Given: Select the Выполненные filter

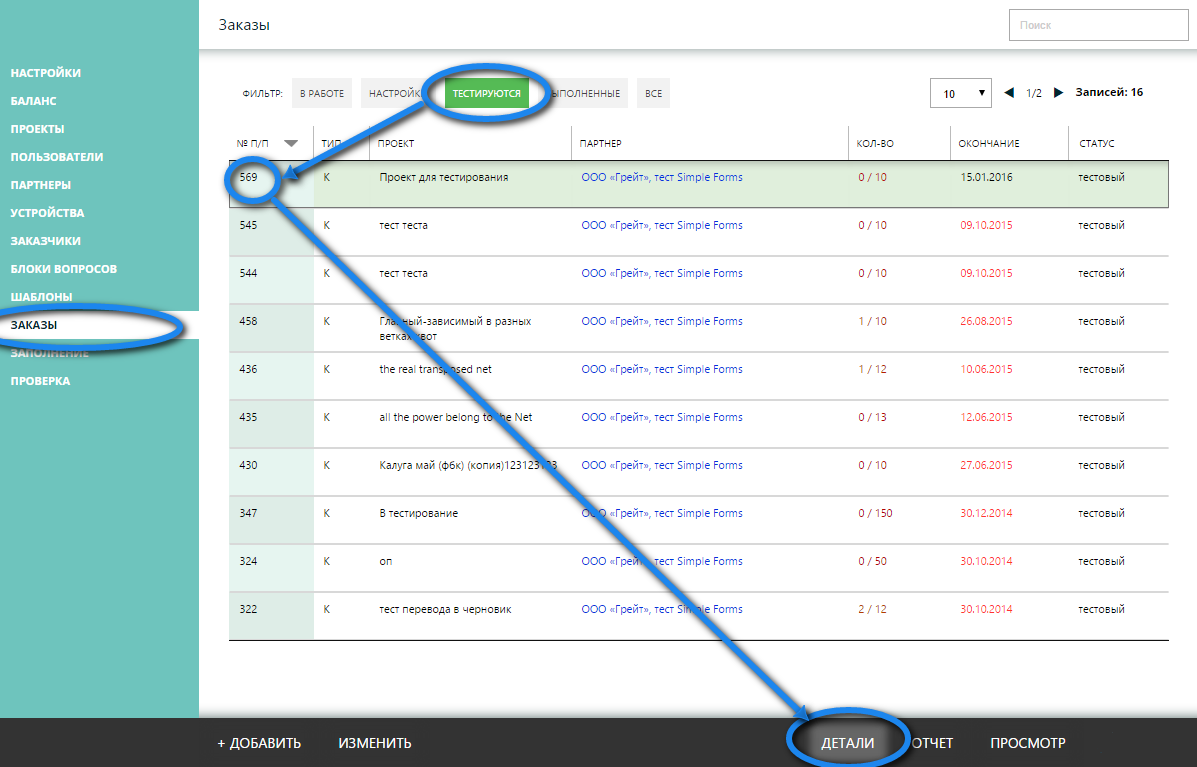Looking at the screenshot, I should 590,93.
